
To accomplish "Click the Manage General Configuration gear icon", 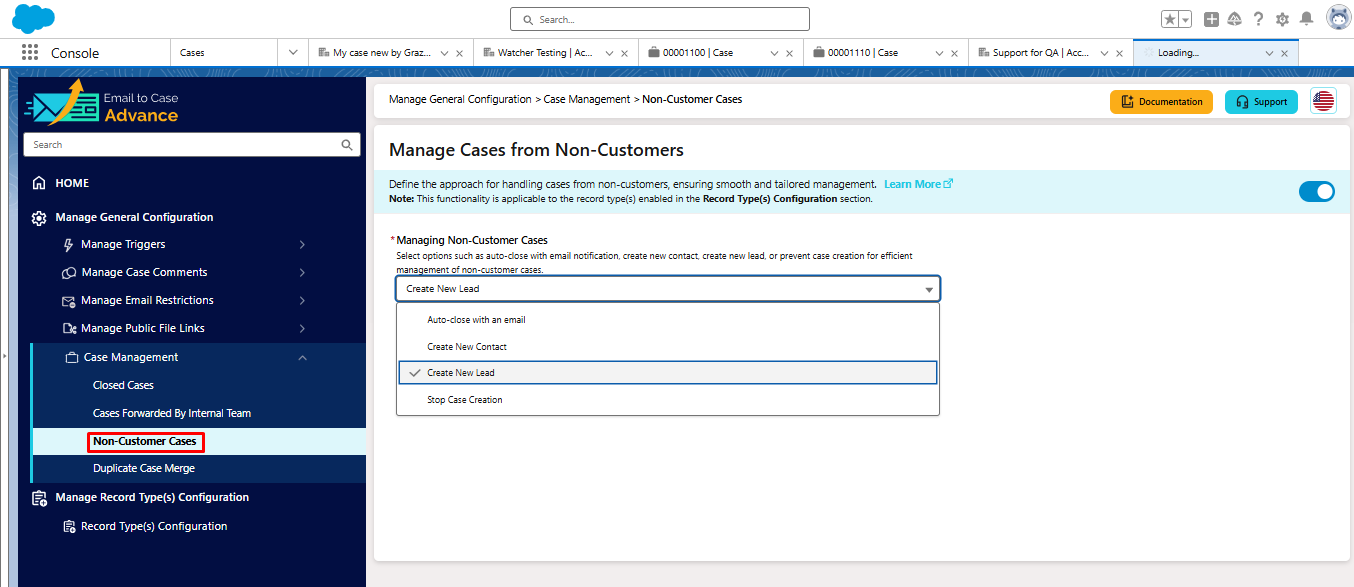I will pyautogui.click(x=39, y=217).
